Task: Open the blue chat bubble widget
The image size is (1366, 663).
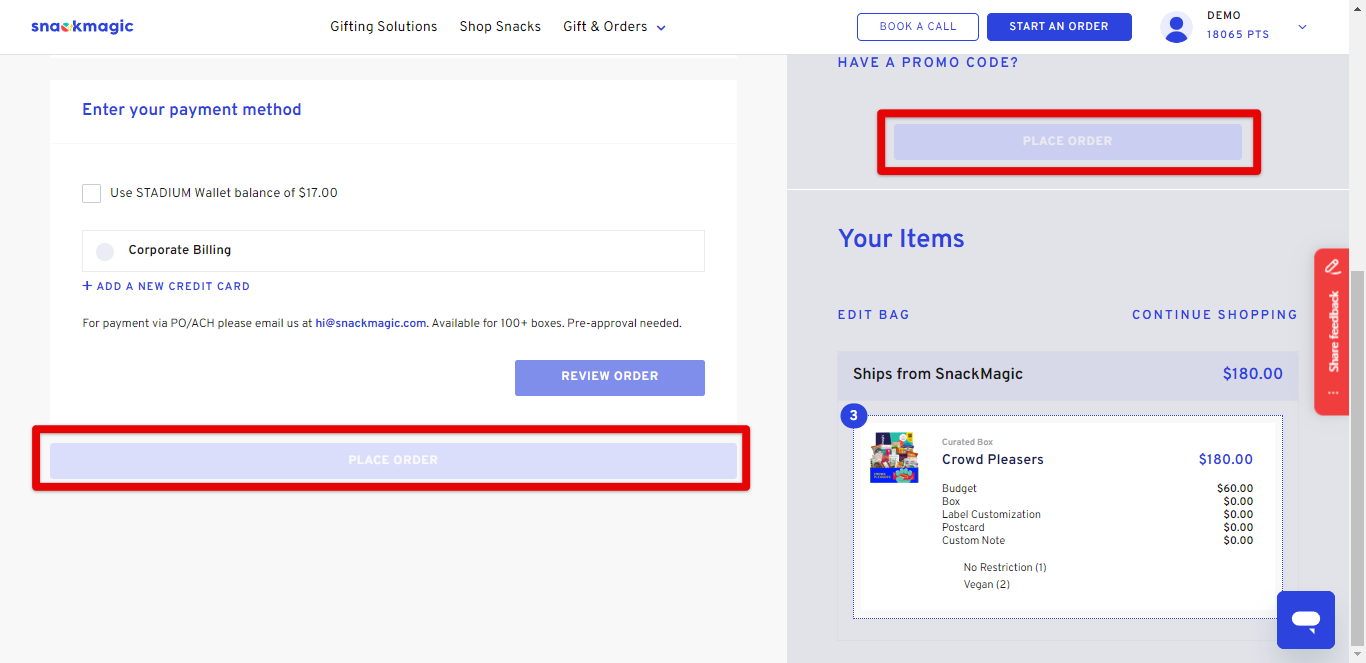Action: pos(1306,620)
